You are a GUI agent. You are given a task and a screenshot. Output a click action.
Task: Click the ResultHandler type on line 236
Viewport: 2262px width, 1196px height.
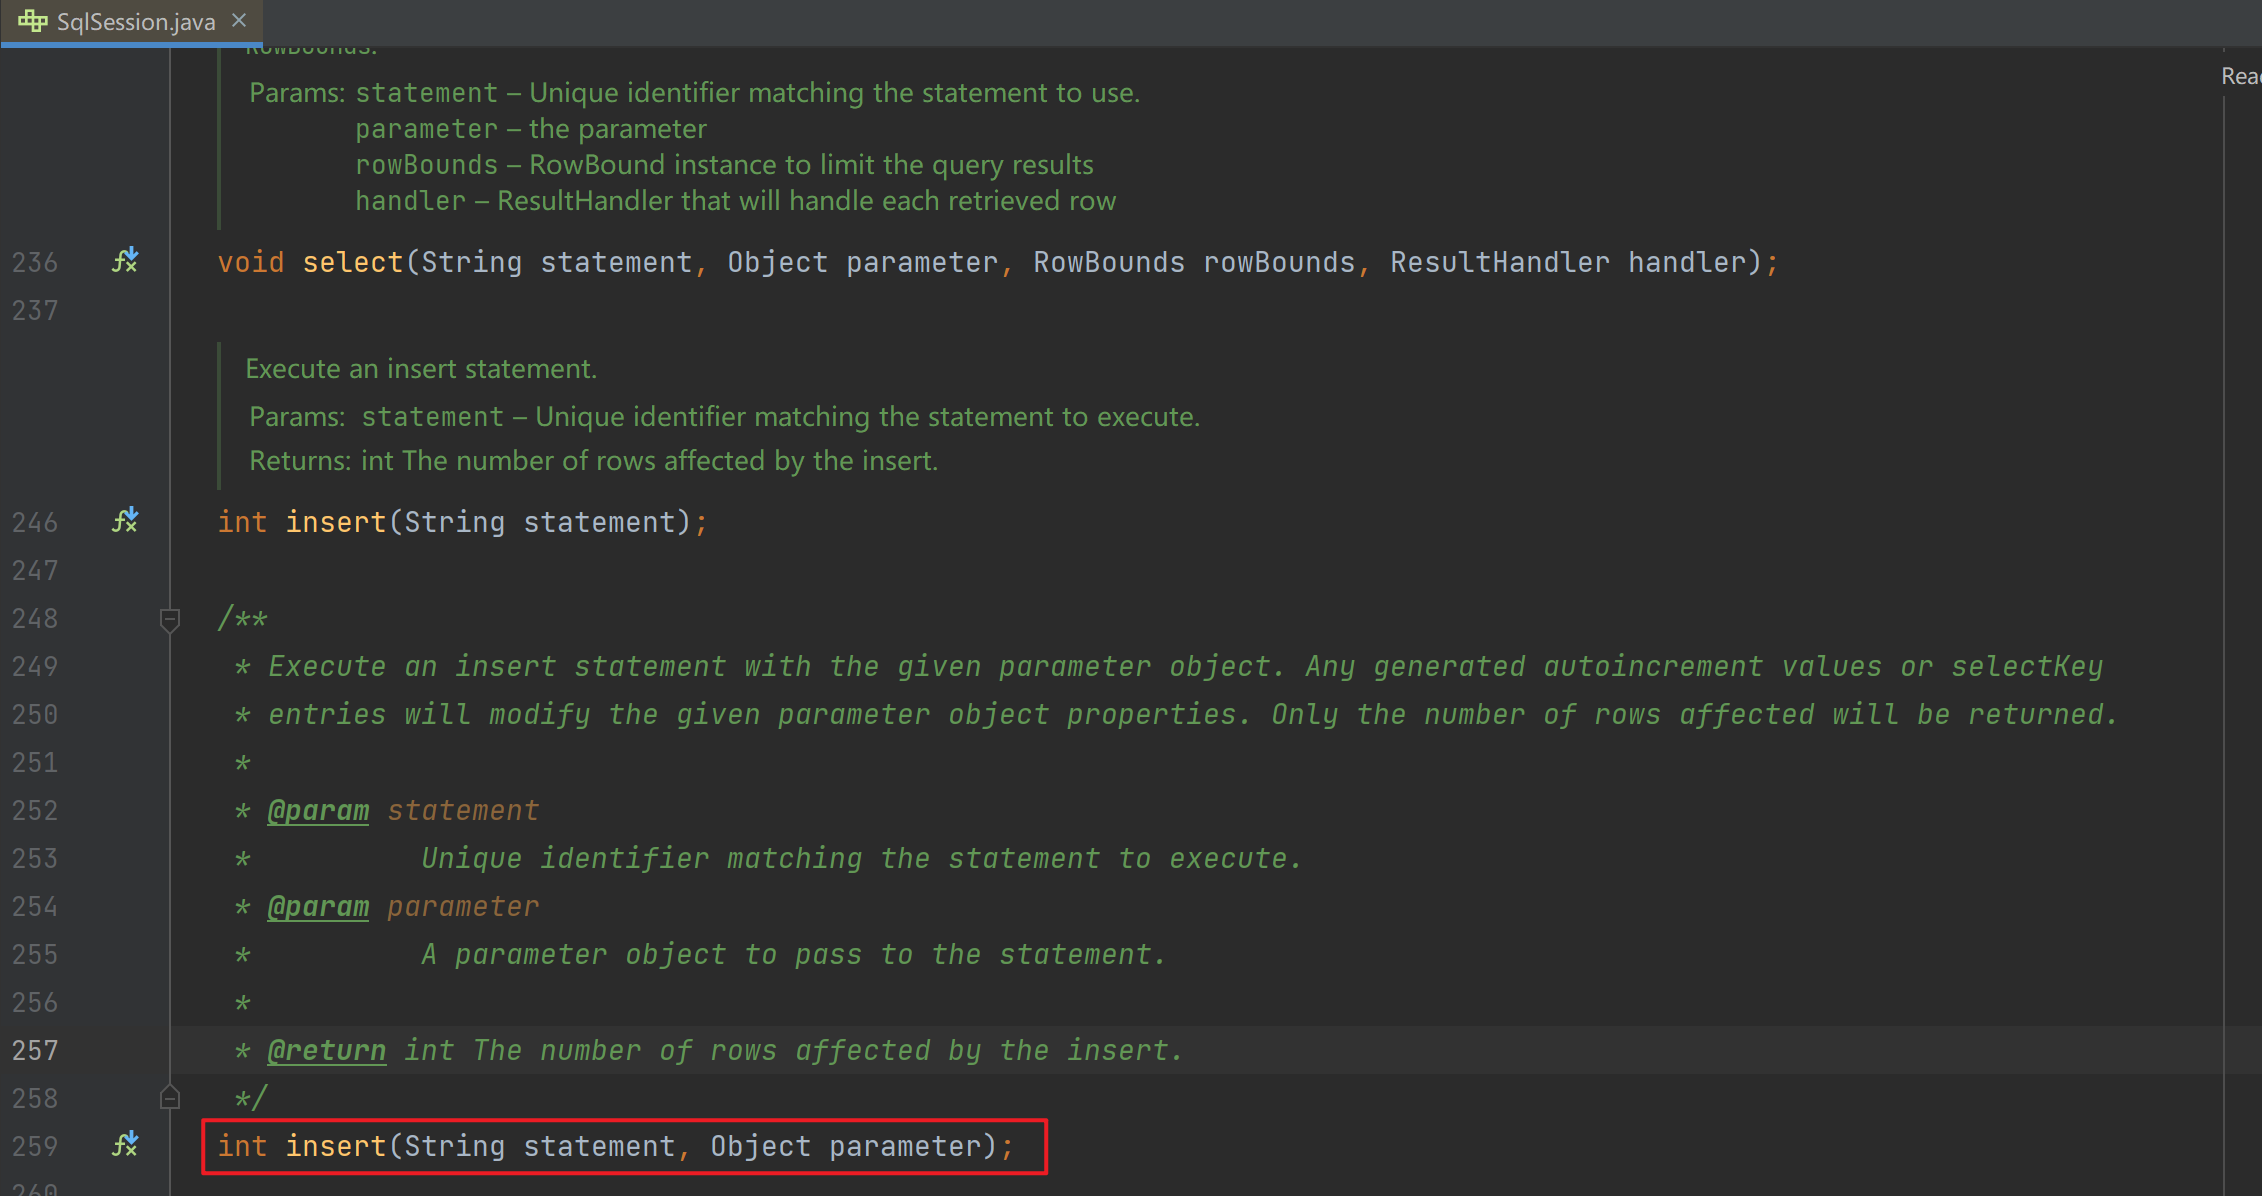(1500, 262)
